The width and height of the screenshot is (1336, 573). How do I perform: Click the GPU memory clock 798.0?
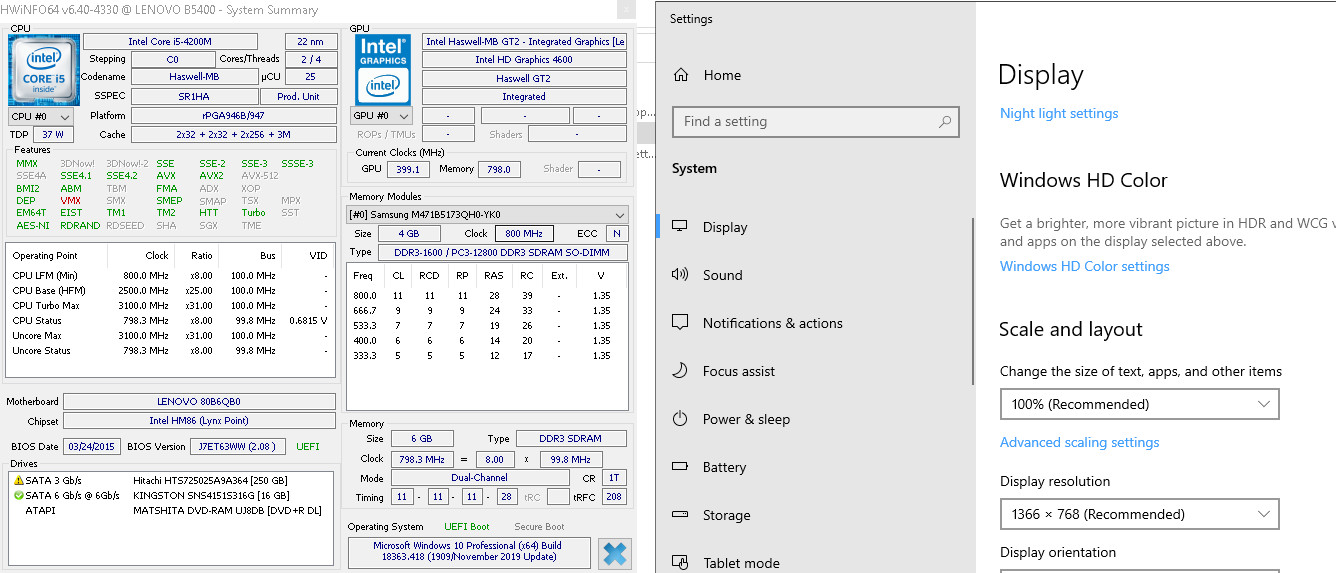[497, 169]
